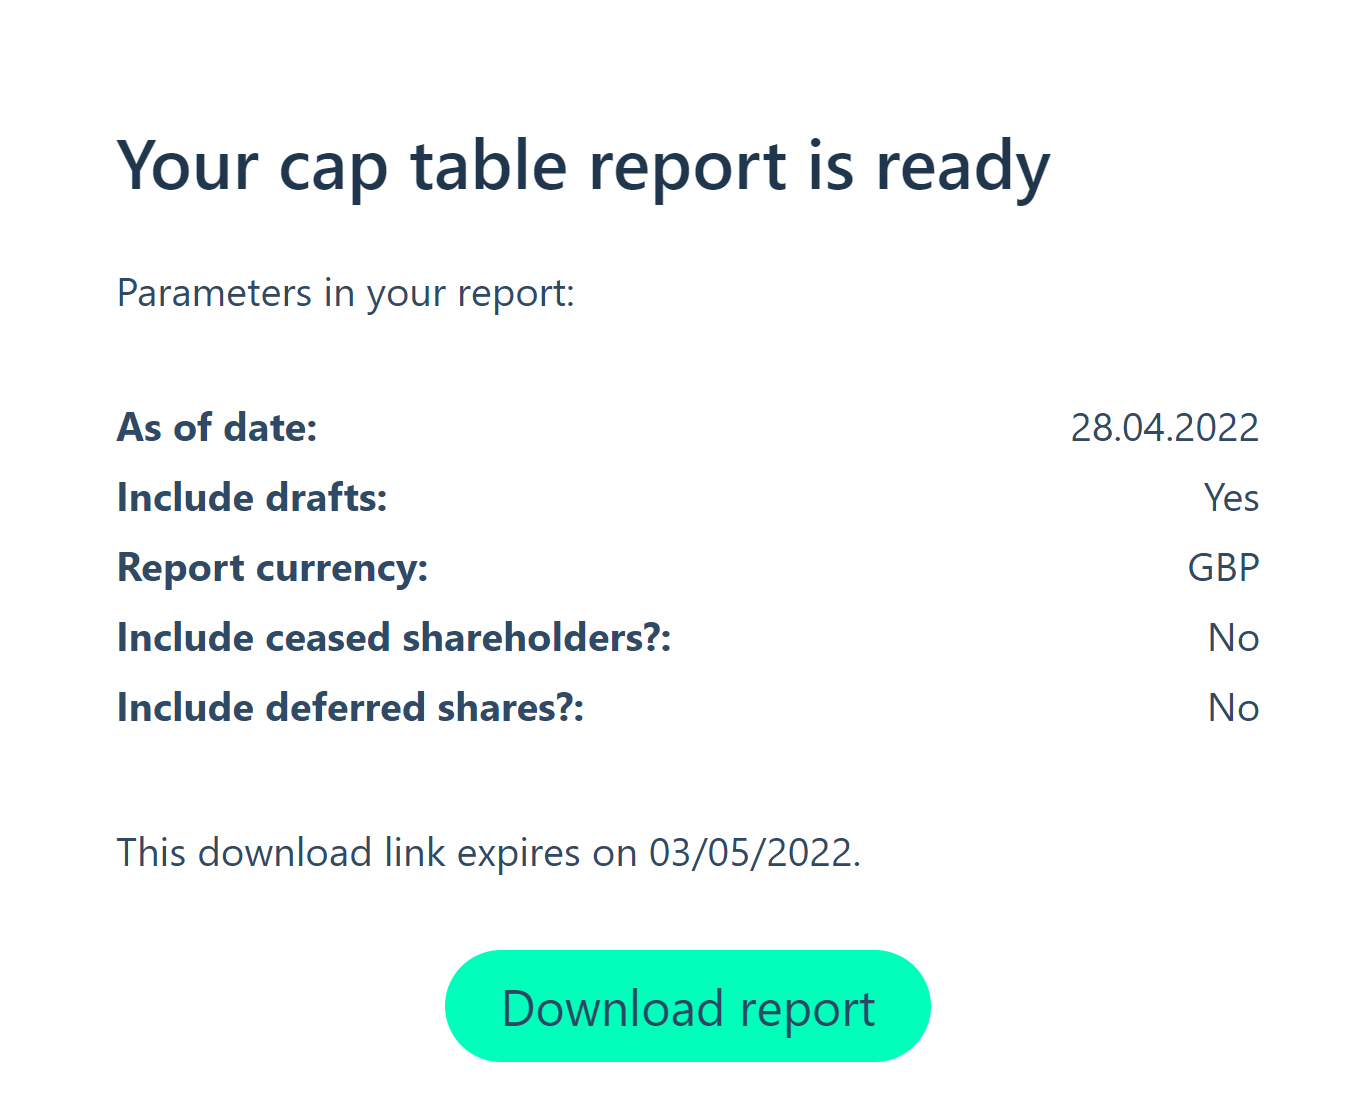Screen dimensions: 1346x1112
Task: Click the 28.04.2022 date value
Action: [x=1165, y=428]
